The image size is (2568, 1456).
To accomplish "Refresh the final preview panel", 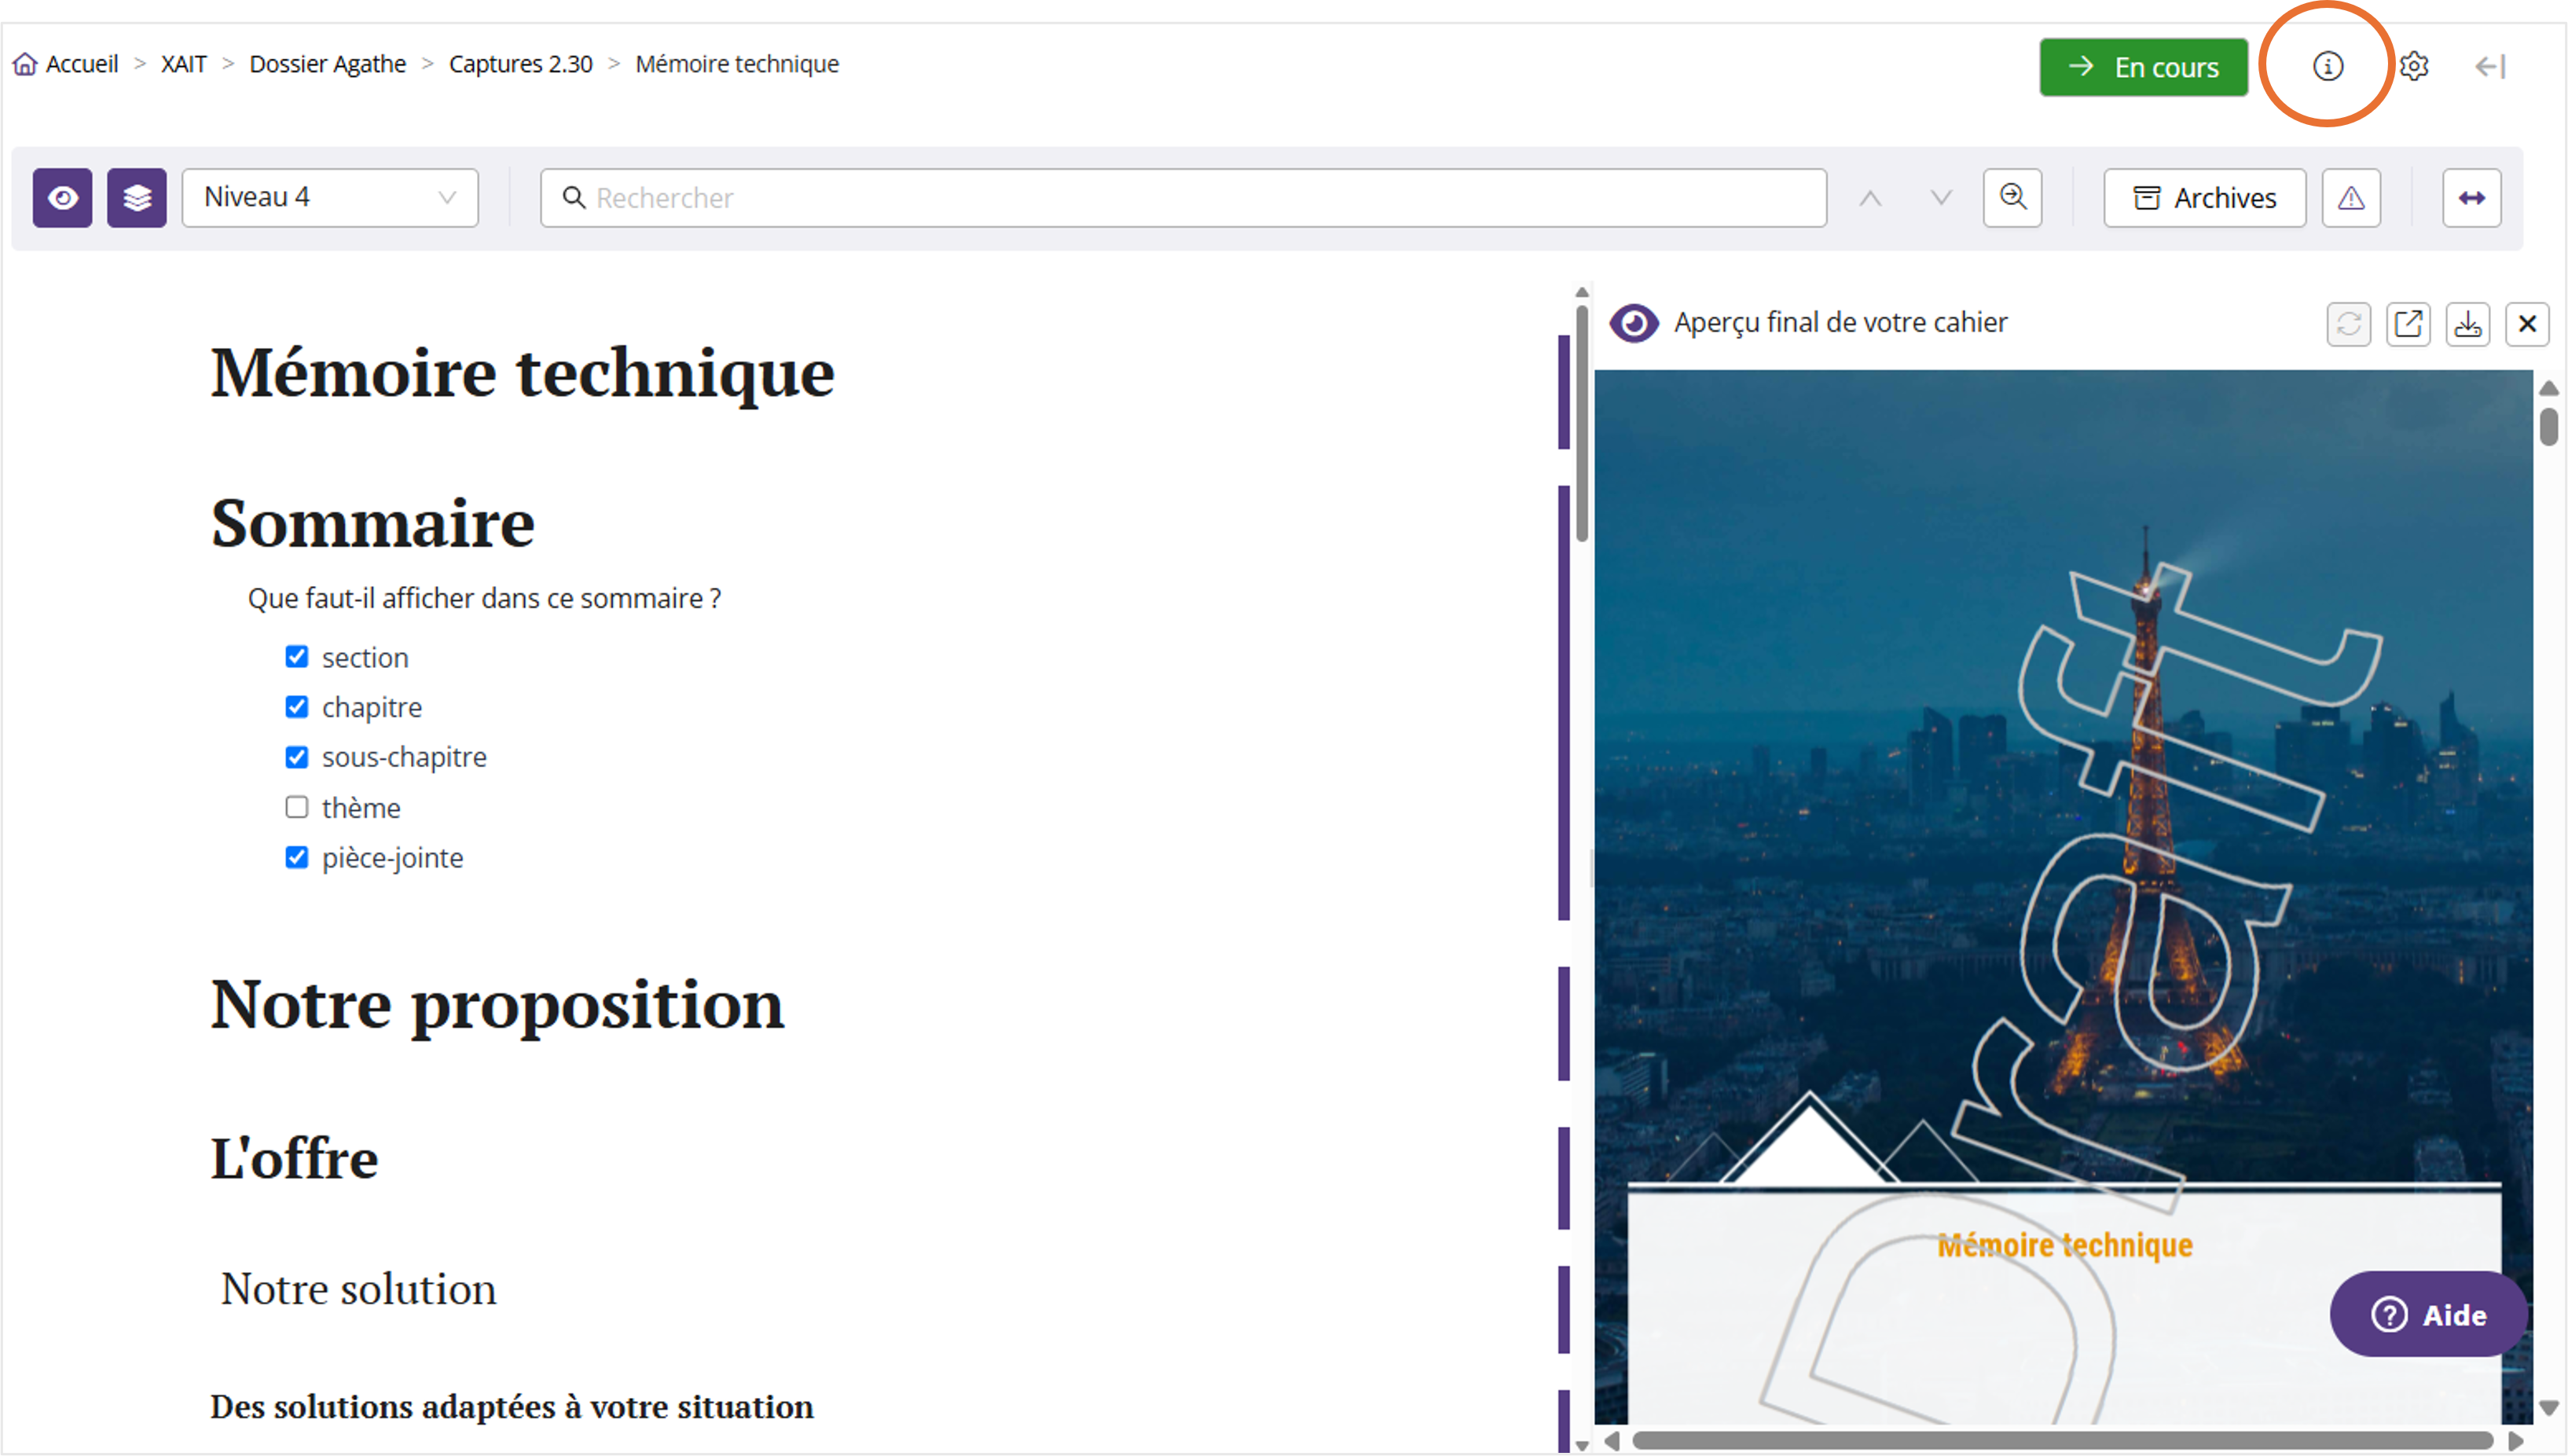I will point(2348,324).
